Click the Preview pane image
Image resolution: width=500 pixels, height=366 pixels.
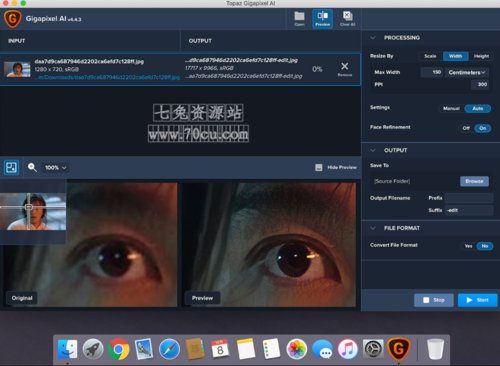[269, 245]
